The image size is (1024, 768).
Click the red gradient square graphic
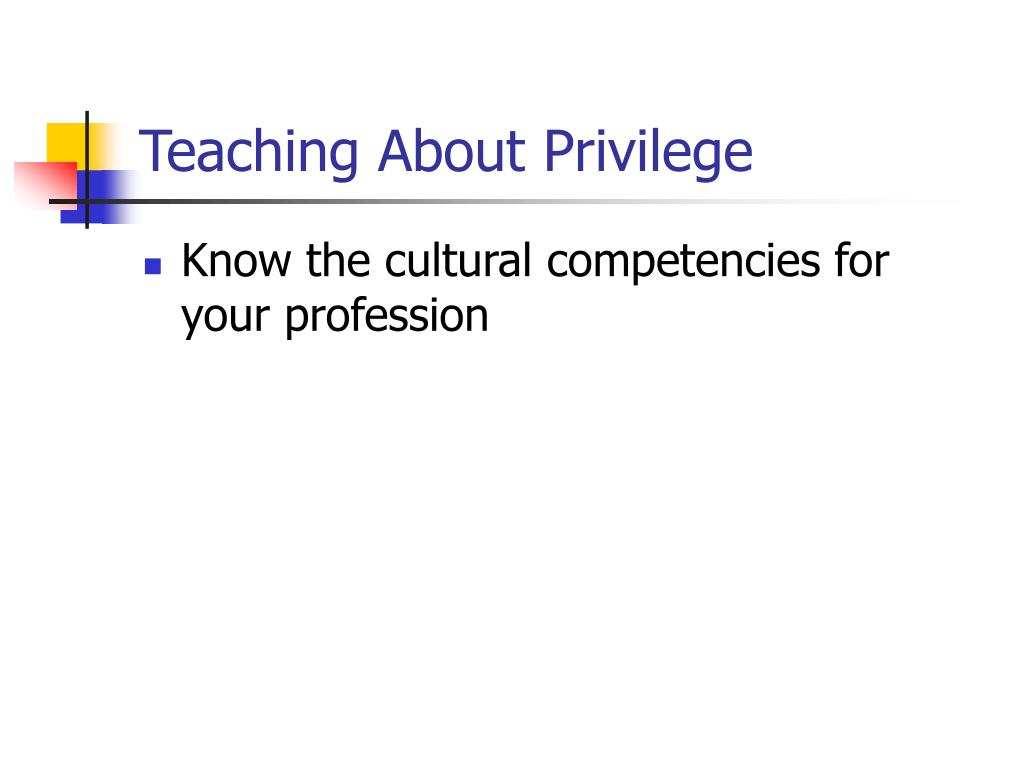coord(46,185)
